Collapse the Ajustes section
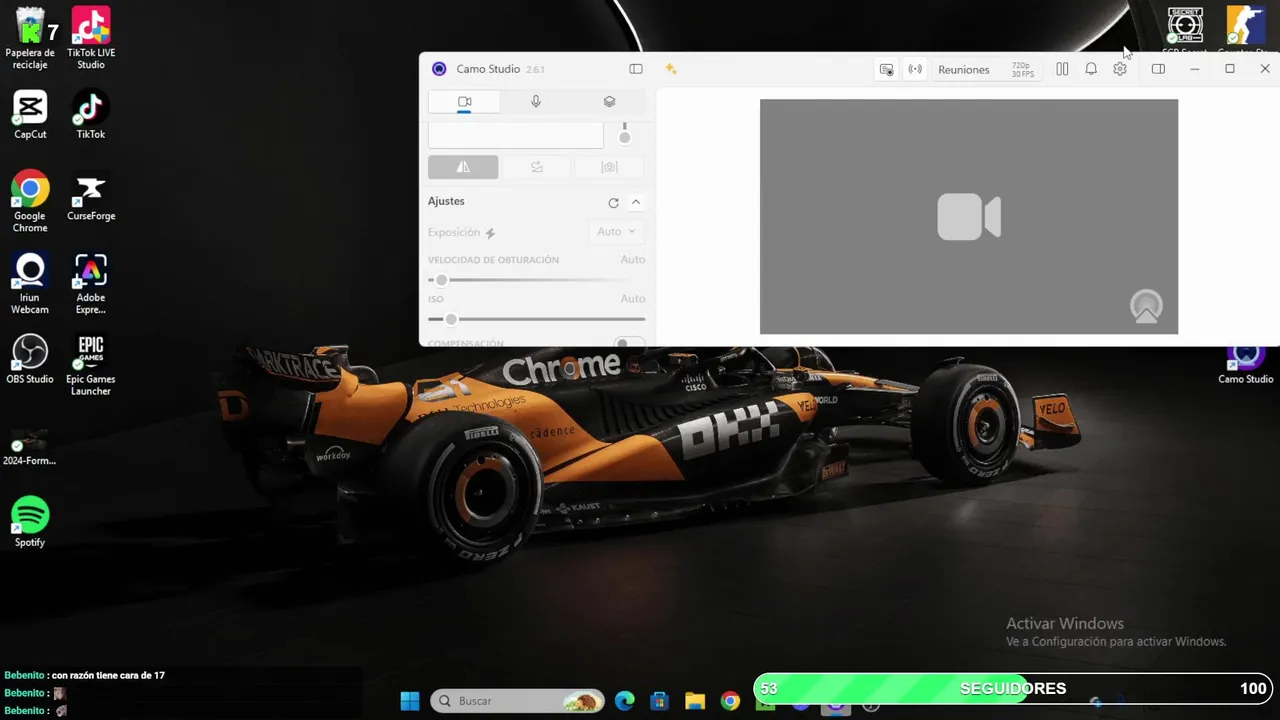Screen dimensions: 1280x720 tap(636, 202)
